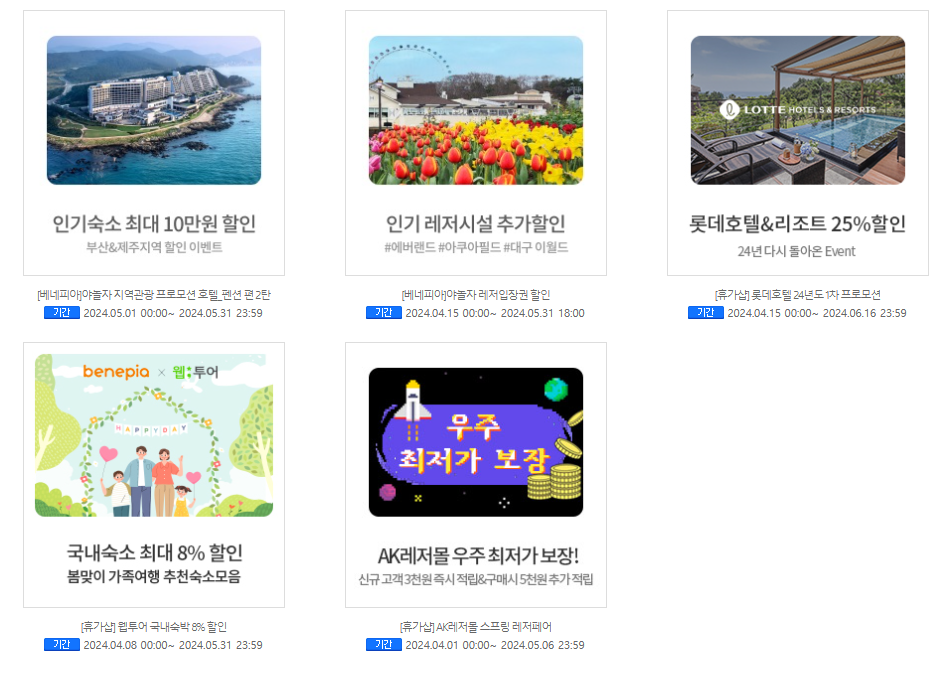This screenshot has width=948, height=682.
Task: Click the 기간 badge below the Lotte Hotel card
Action: click(704, 310)
